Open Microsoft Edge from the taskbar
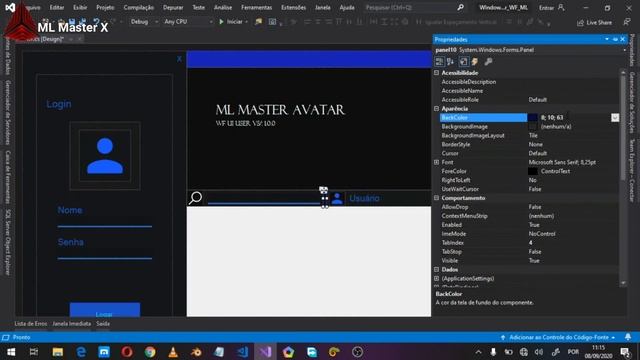 (81, 352)
